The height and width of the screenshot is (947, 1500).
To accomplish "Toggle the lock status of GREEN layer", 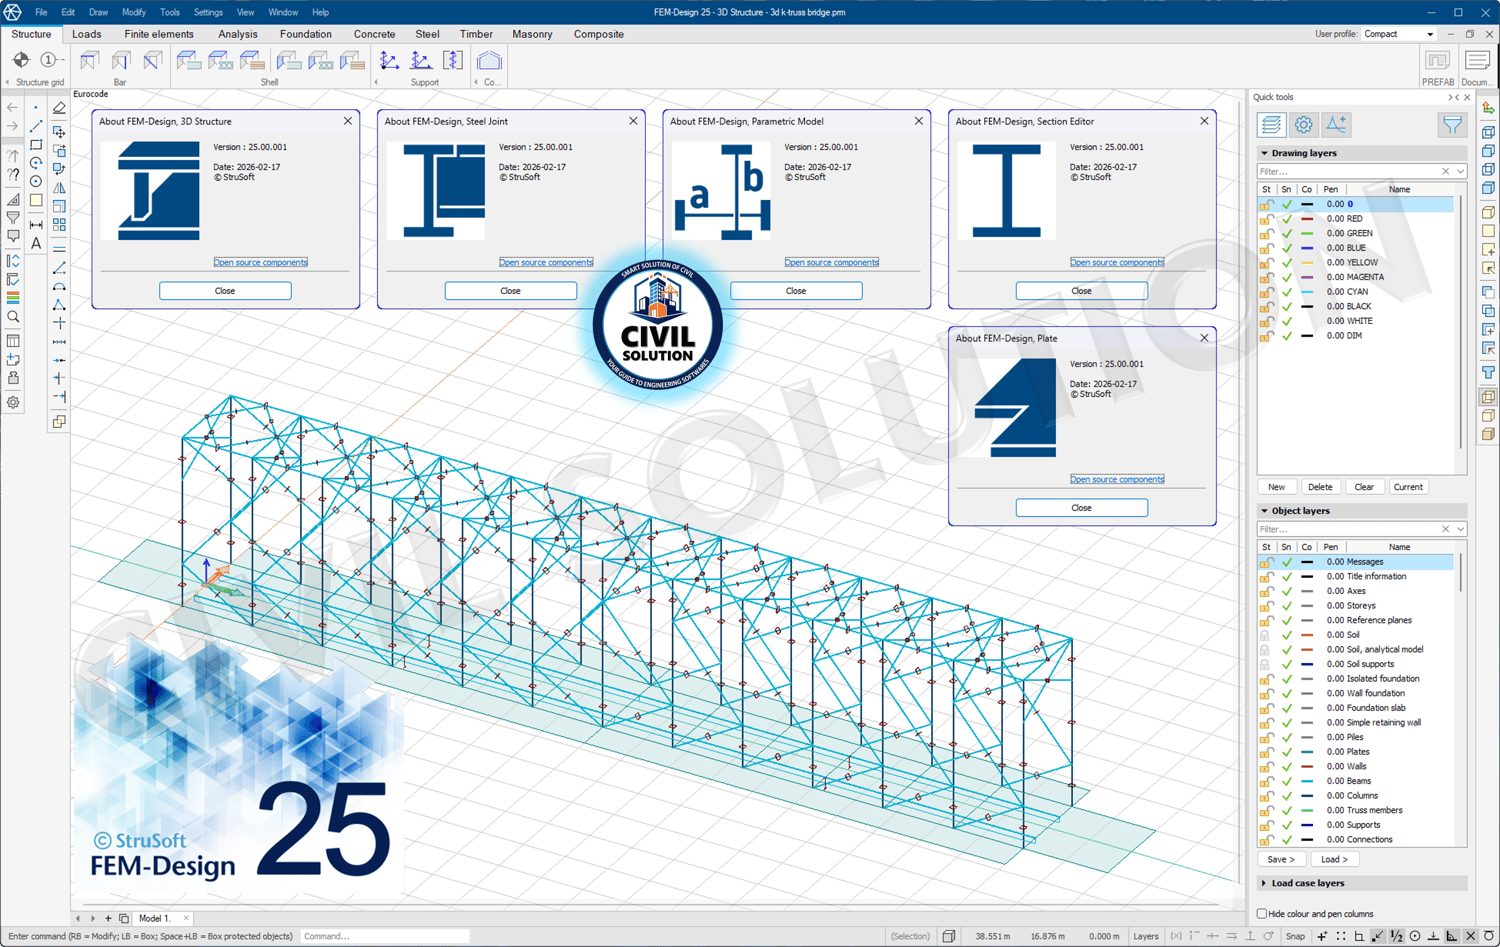I will (1266, 233).
